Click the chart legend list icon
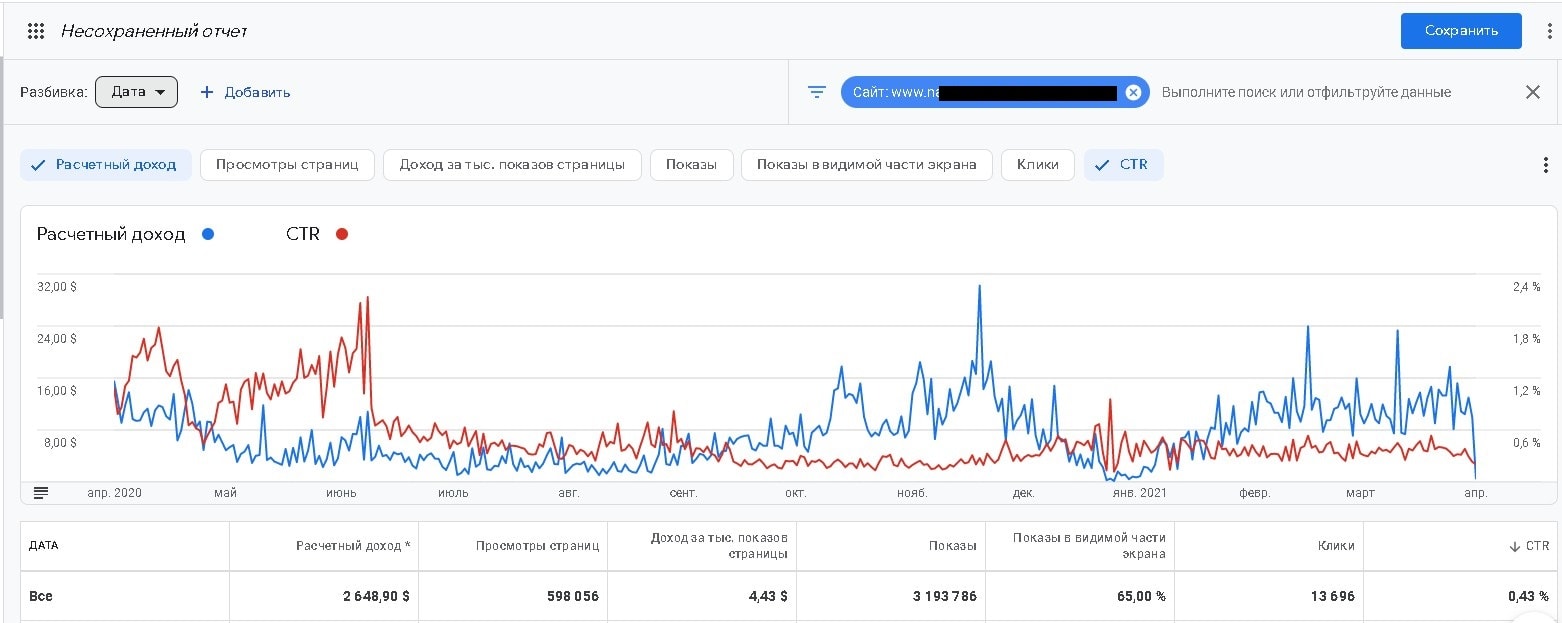 tap(41, 492)
